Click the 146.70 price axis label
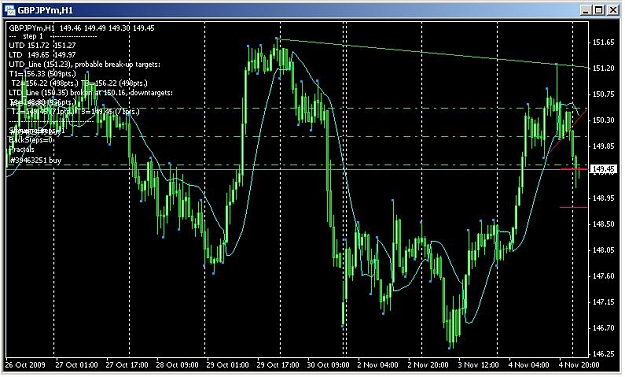 pyautogui.click(x=603, y=328)
